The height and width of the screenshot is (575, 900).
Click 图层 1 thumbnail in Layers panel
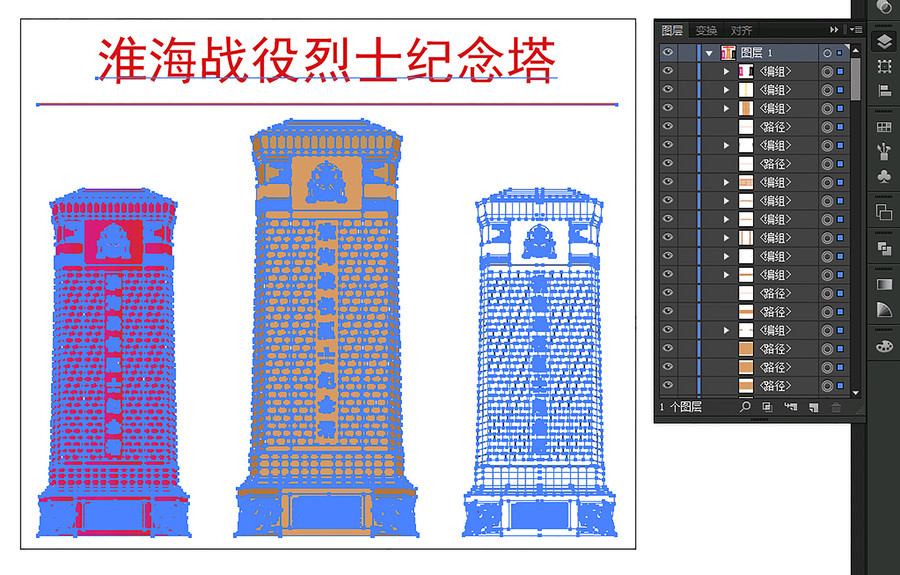pos(728,53)
